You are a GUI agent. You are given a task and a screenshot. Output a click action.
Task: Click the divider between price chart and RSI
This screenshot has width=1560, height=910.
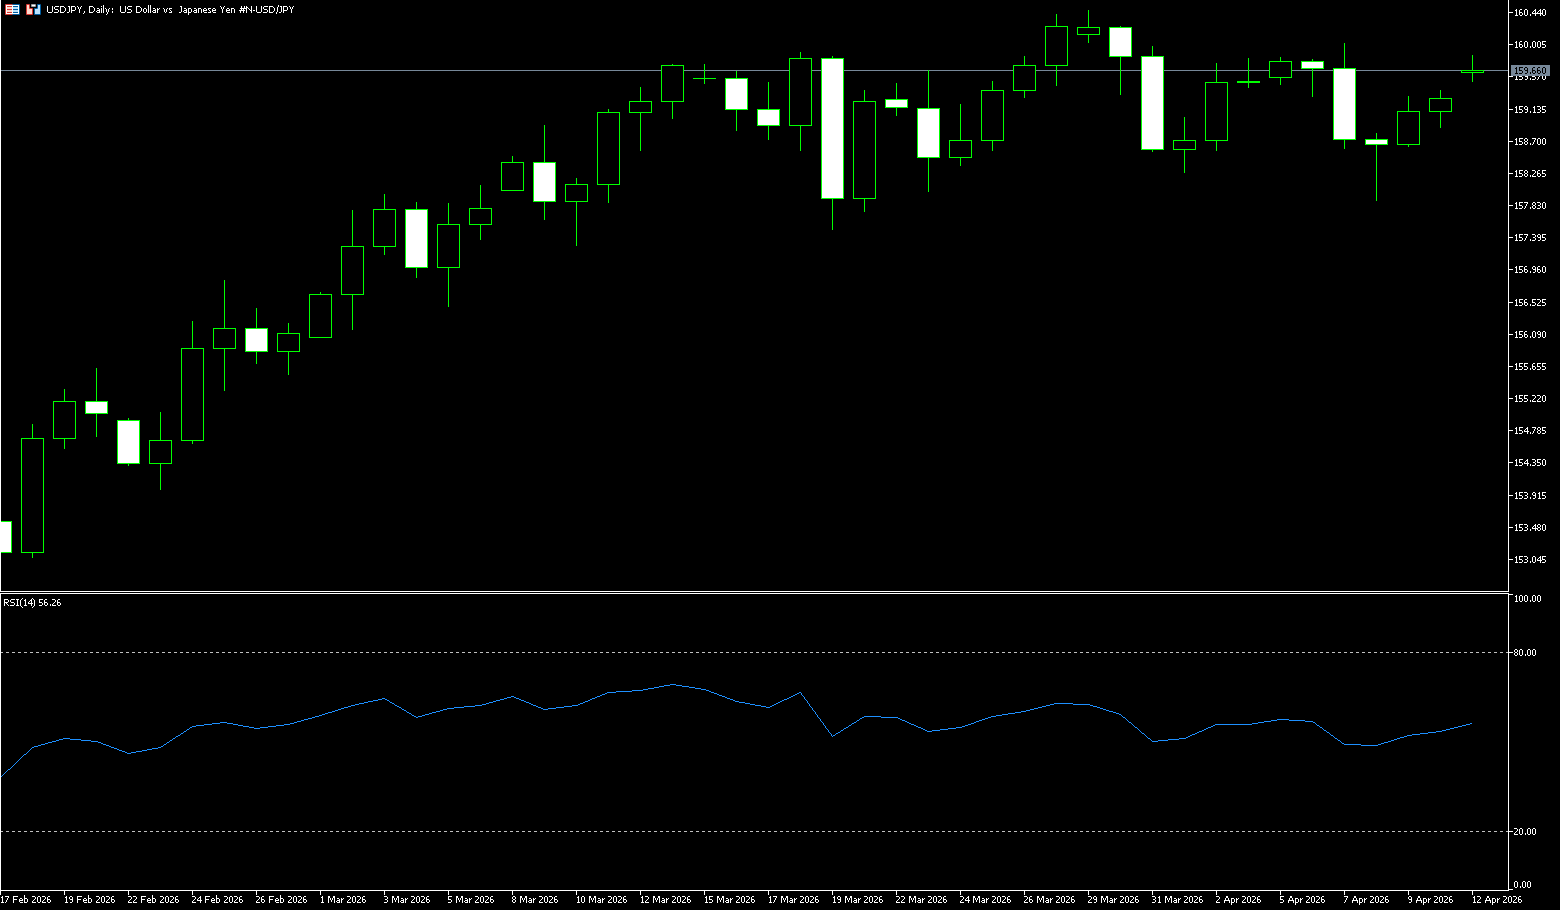(750, 592)
